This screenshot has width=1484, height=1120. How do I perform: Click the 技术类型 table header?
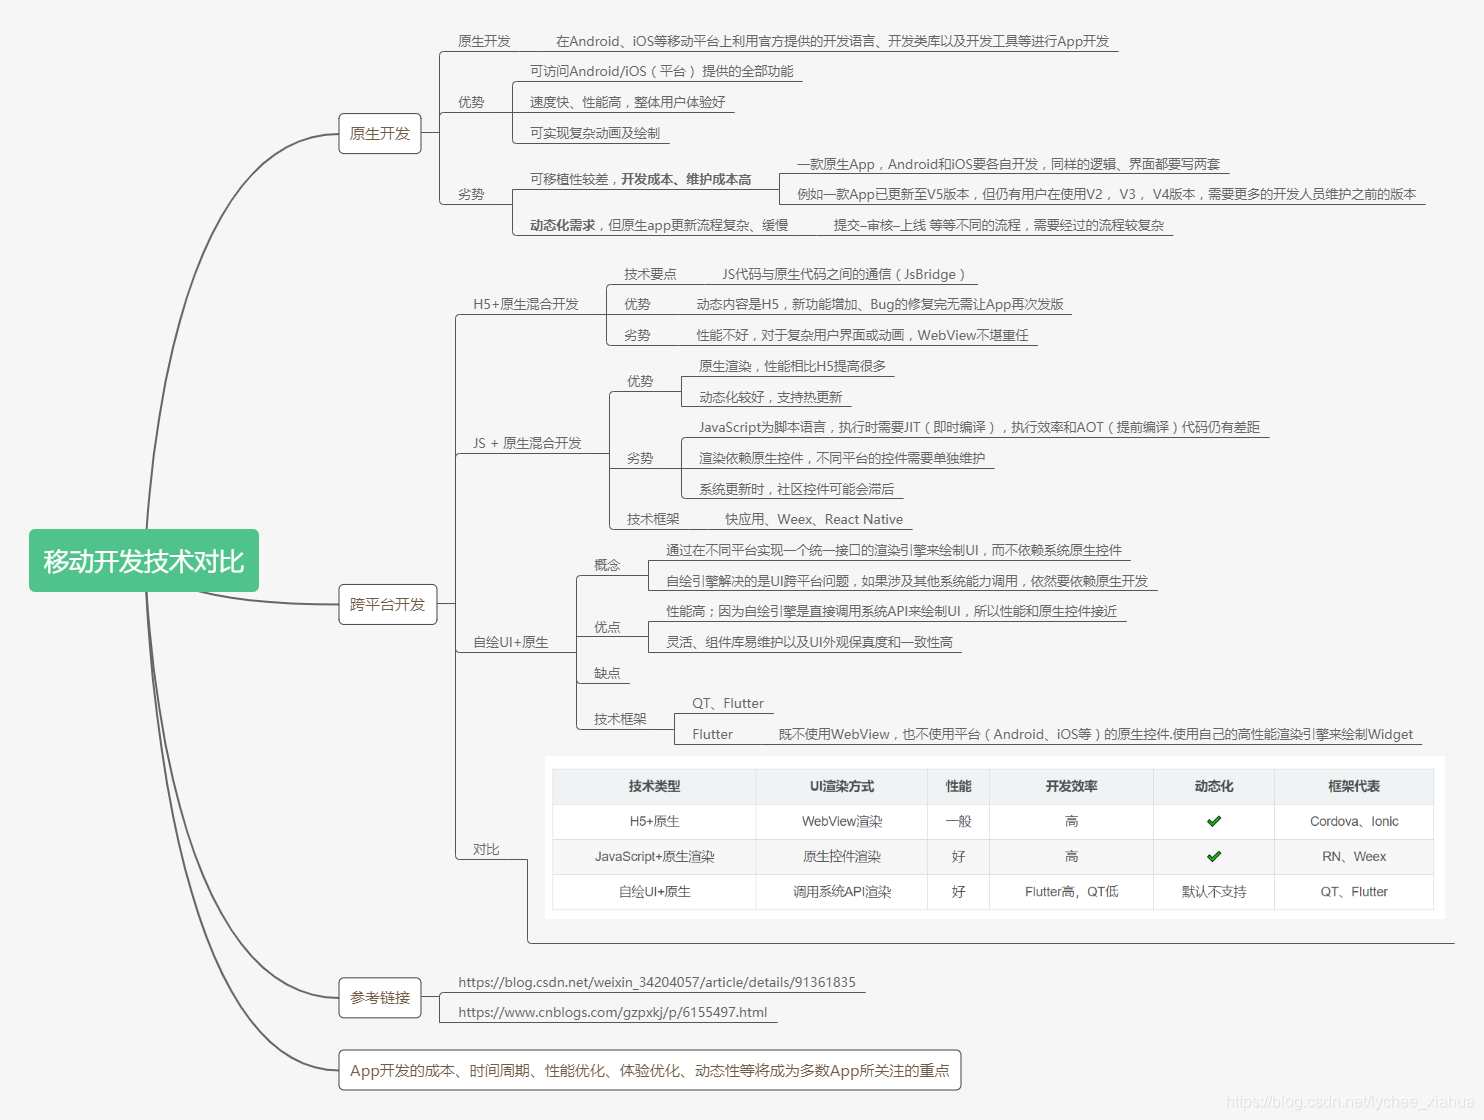(x=654, y=786)
